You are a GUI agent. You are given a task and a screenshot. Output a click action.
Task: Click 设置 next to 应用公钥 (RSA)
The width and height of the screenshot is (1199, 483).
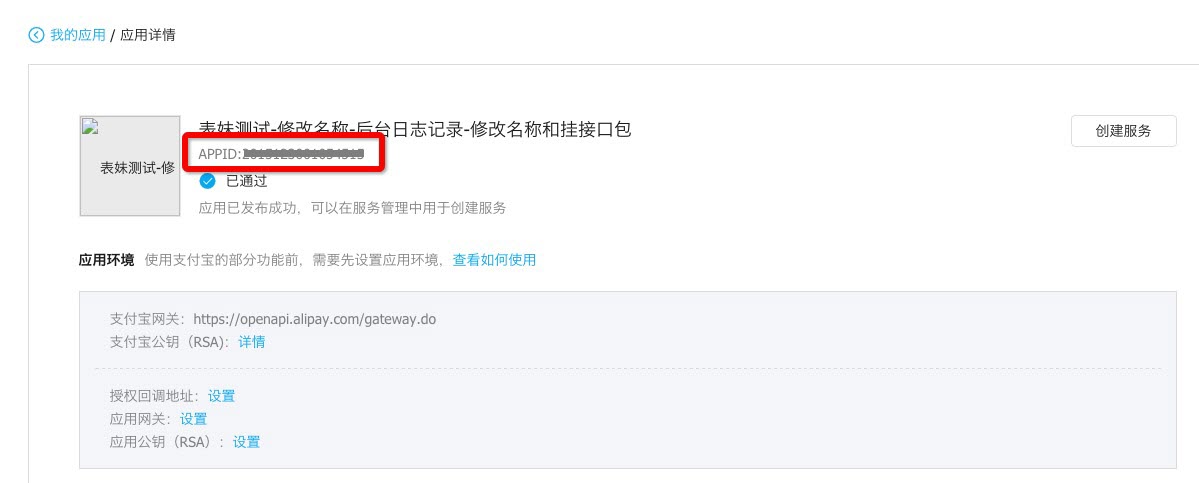tap(246, 442)
